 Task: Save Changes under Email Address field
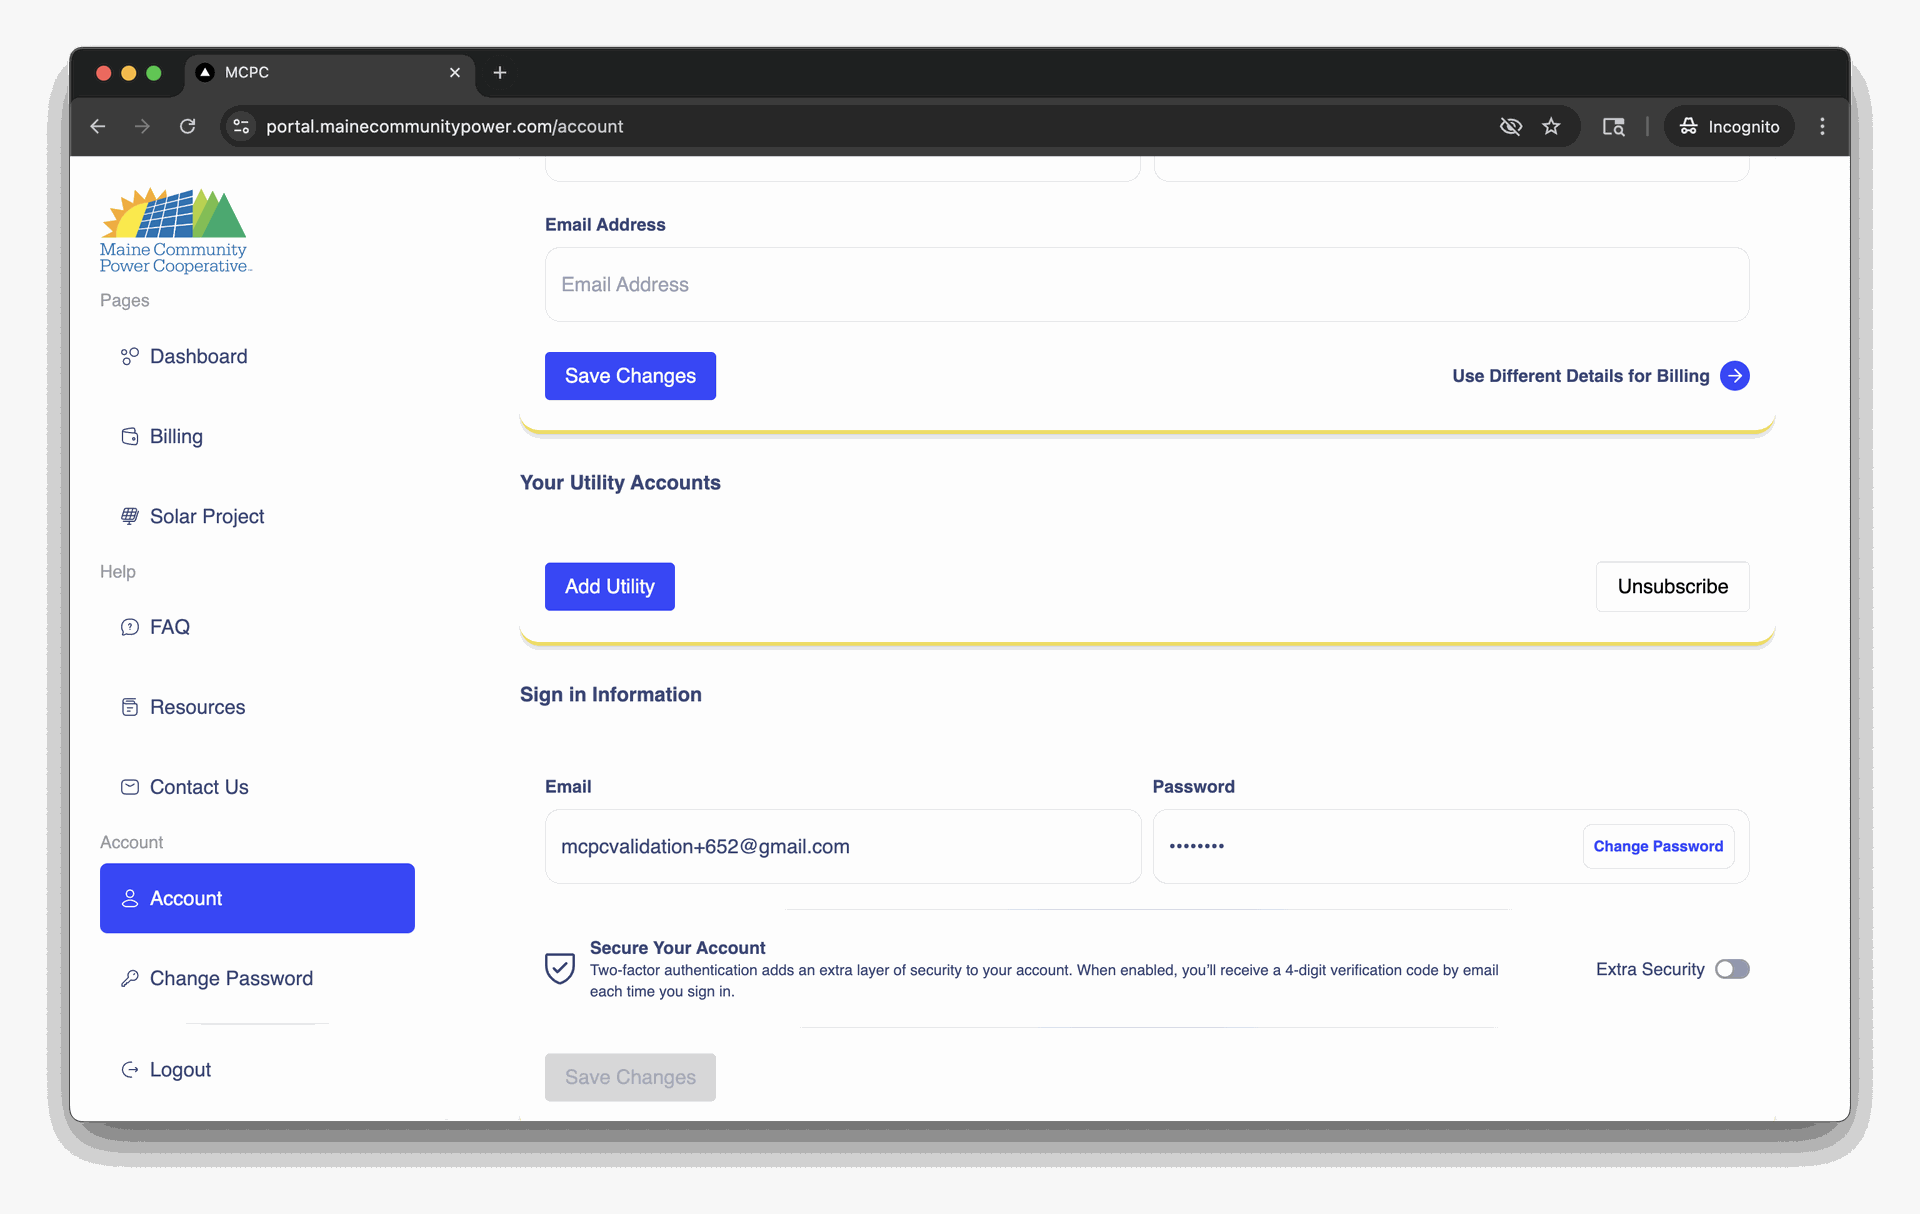tap(630, 376)
